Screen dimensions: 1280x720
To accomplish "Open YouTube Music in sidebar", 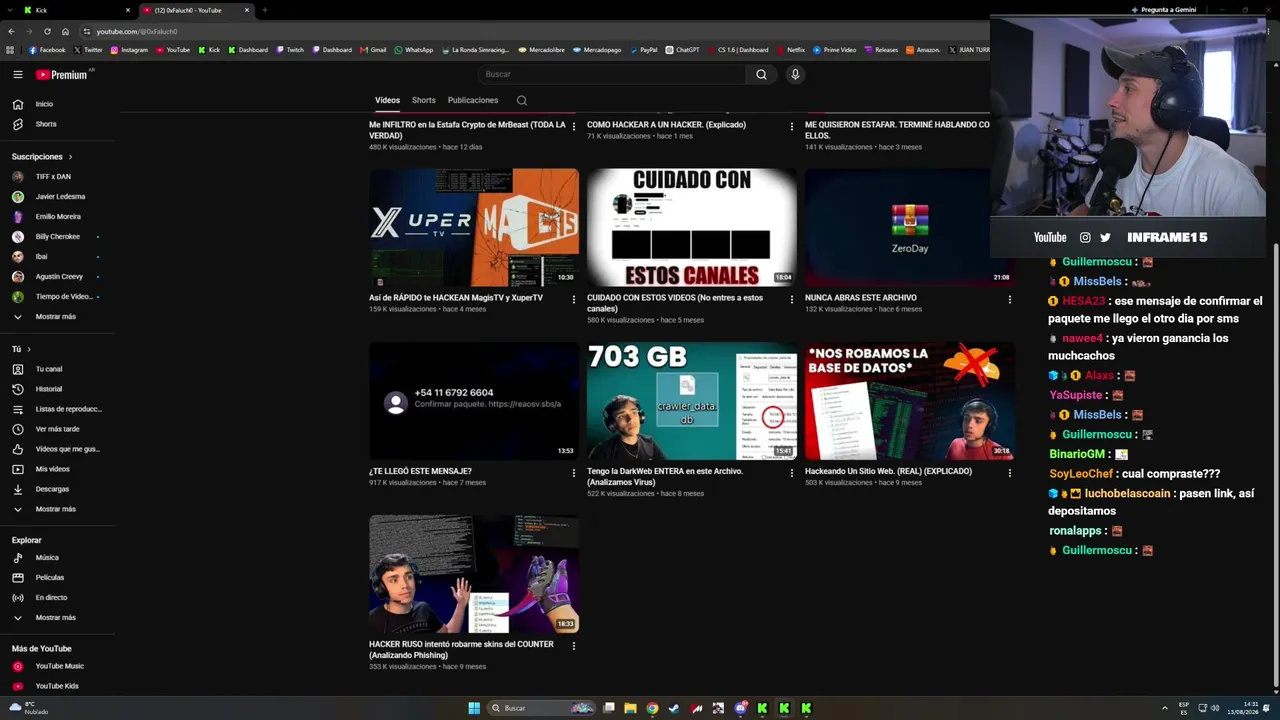I will [x=58, y=666].
